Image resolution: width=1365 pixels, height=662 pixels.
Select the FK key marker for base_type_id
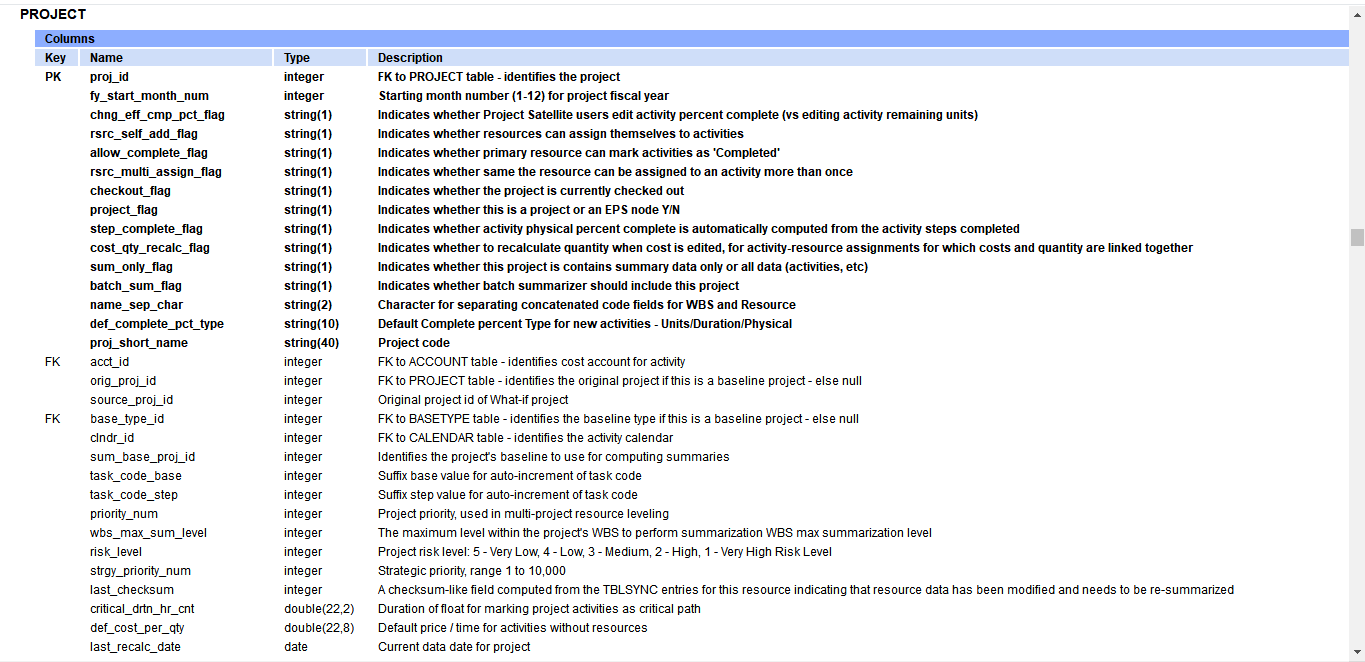click(x=53, y=419)
